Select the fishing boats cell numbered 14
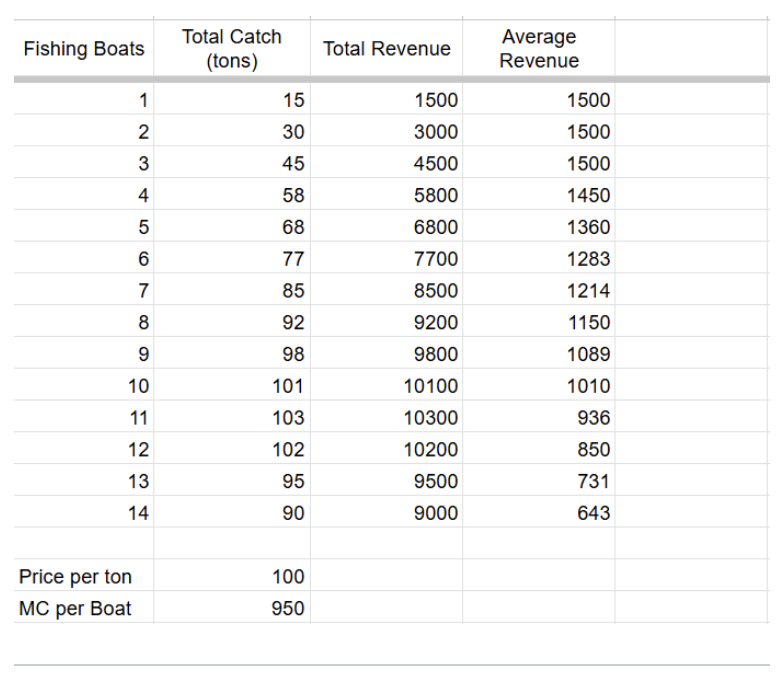This screenshot has height=694, width=784. pos(84,512)
